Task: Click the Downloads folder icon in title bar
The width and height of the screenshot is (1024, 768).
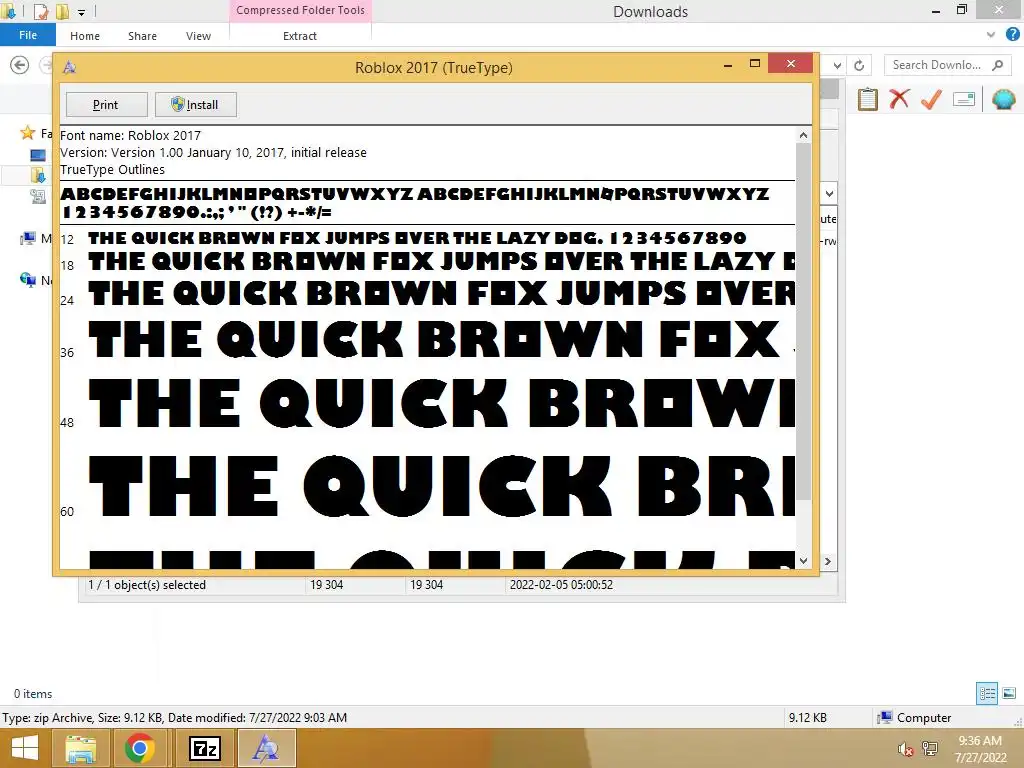Action: (x=8, y=11)
